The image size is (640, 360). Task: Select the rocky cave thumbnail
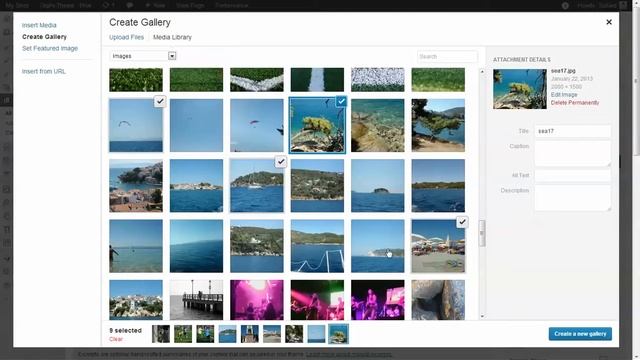tap(438, 300)
